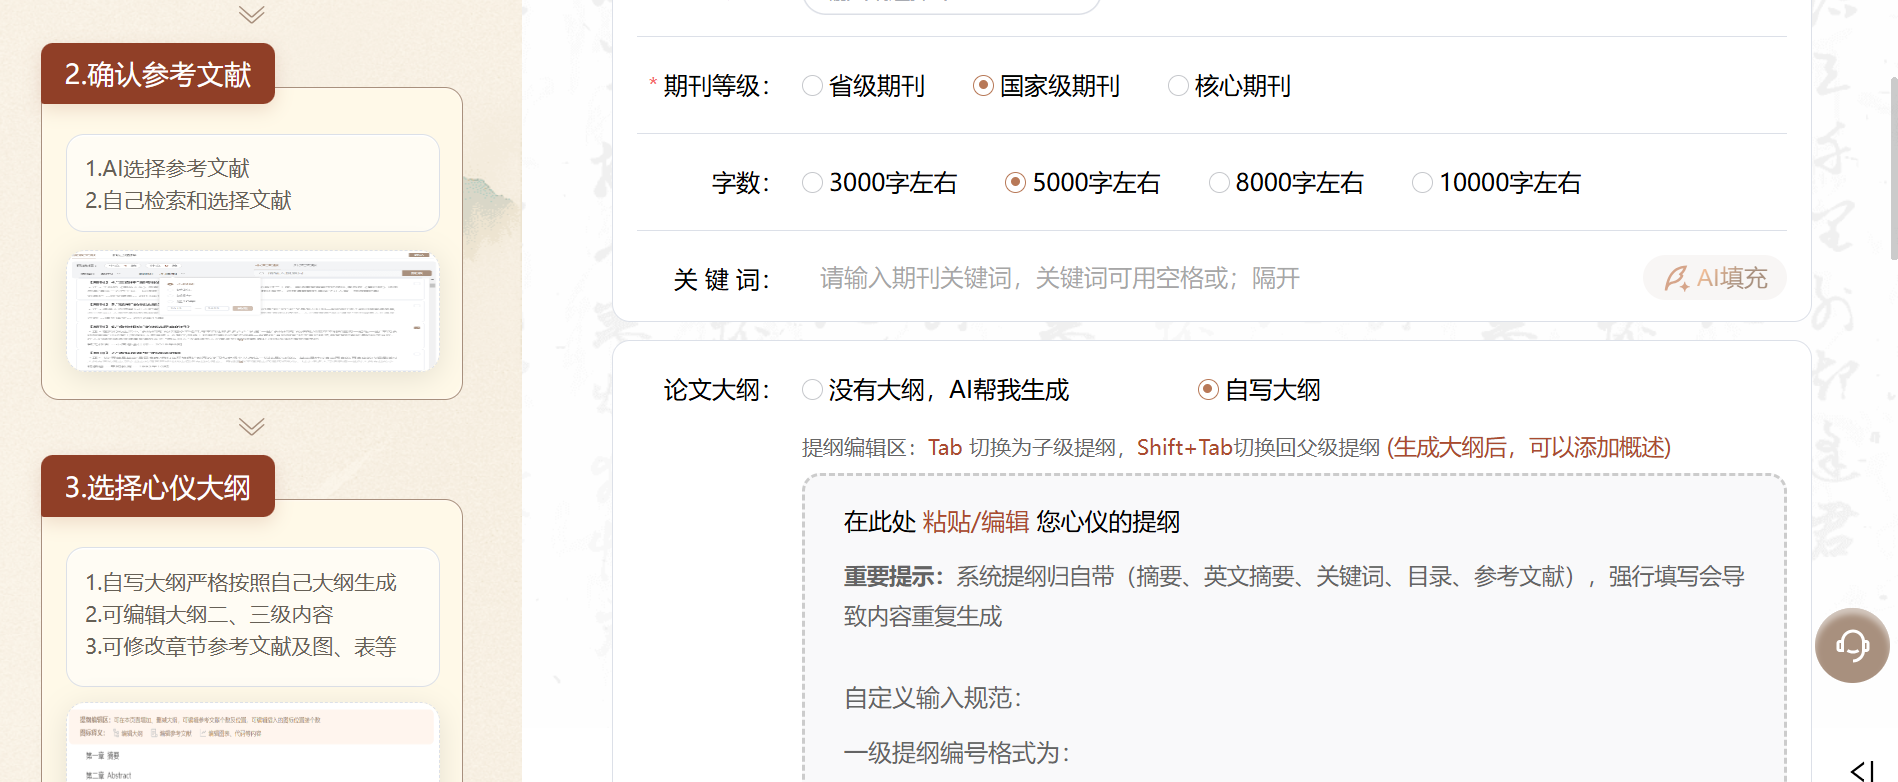Select 省级期刊 journal level
1898x782 pixels.
(x=864, y=86)
